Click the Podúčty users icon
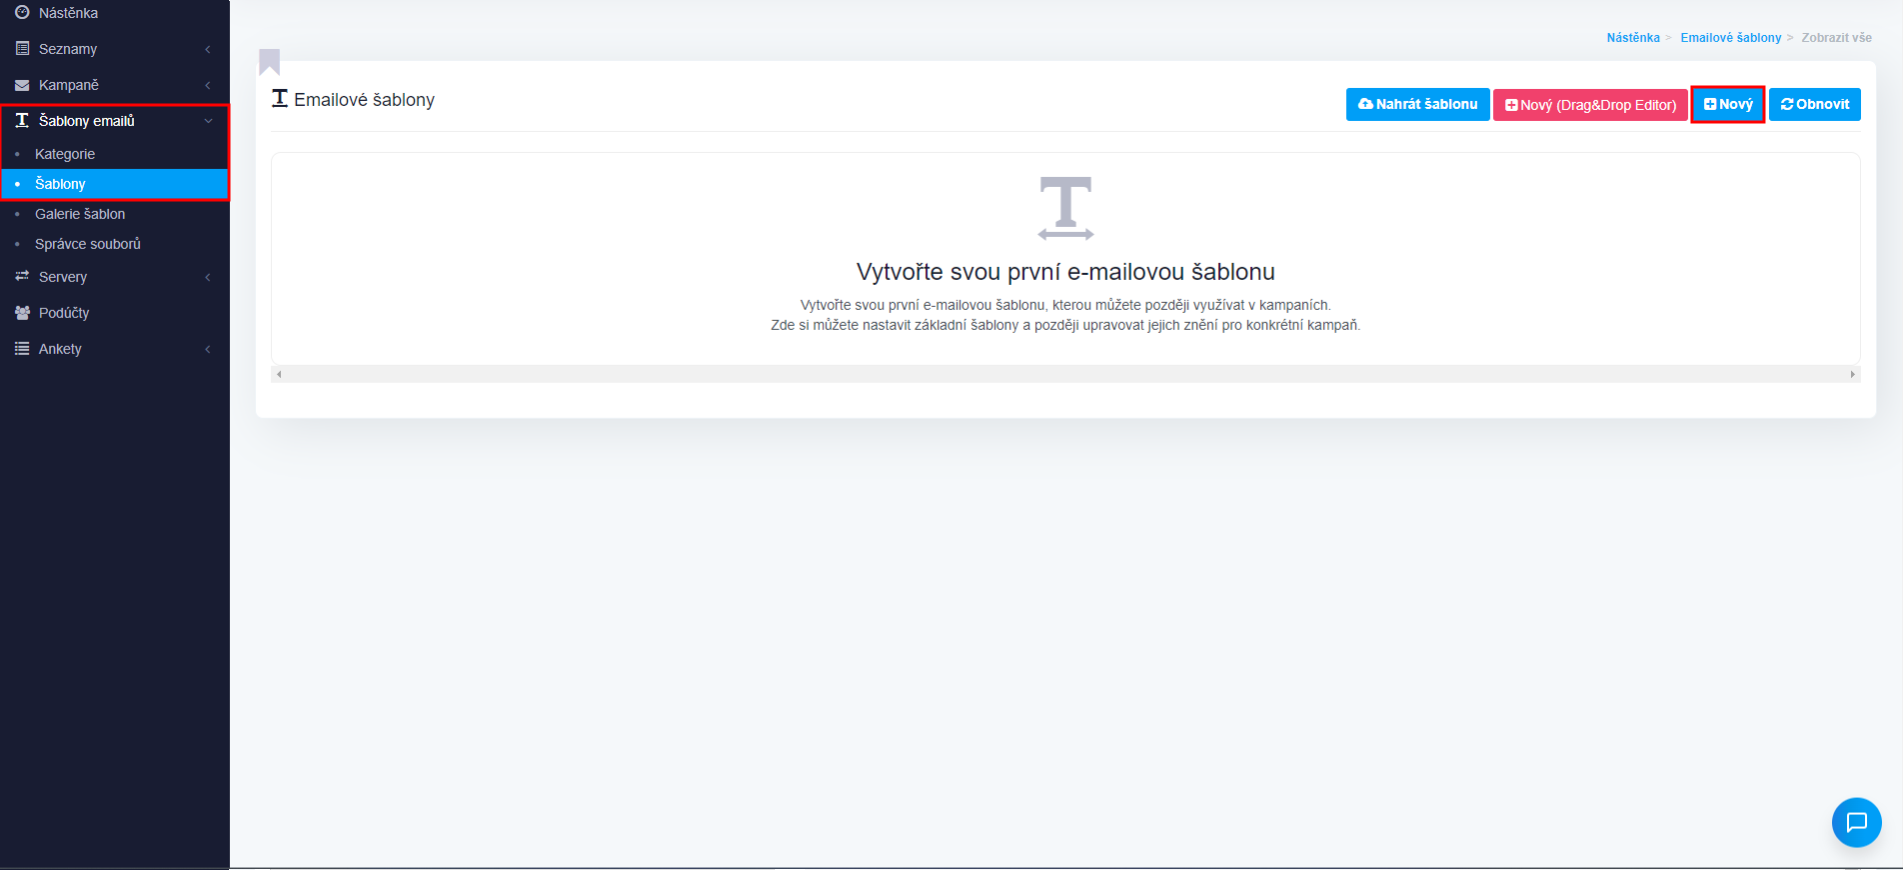Screen dimensions: 1903x870 pyautogui.click(x=22, y=313)
